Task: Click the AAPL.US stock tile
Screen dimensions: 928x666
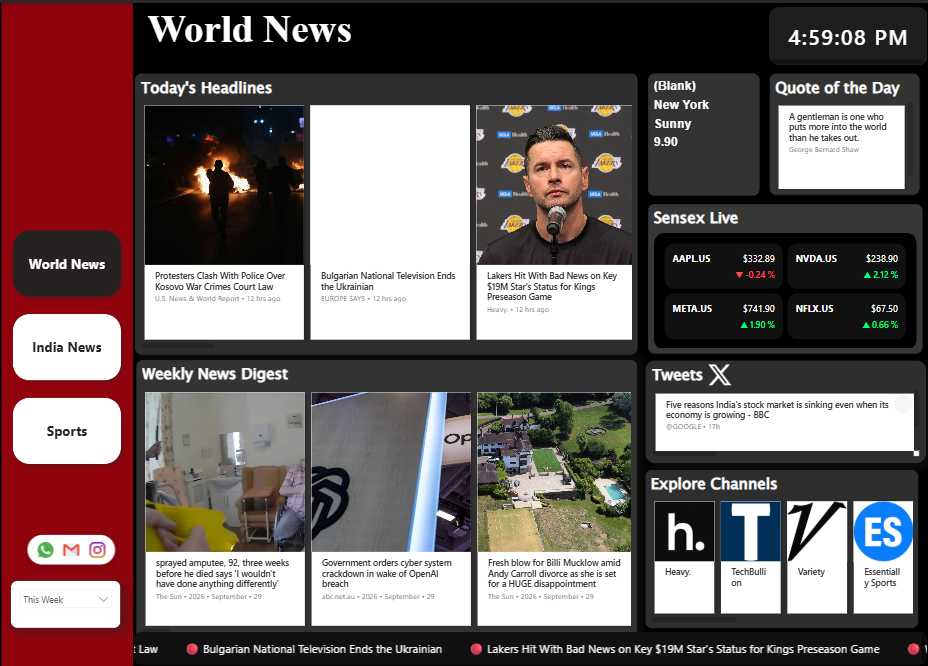Action: pyautogui.click(x=723, y=266)
